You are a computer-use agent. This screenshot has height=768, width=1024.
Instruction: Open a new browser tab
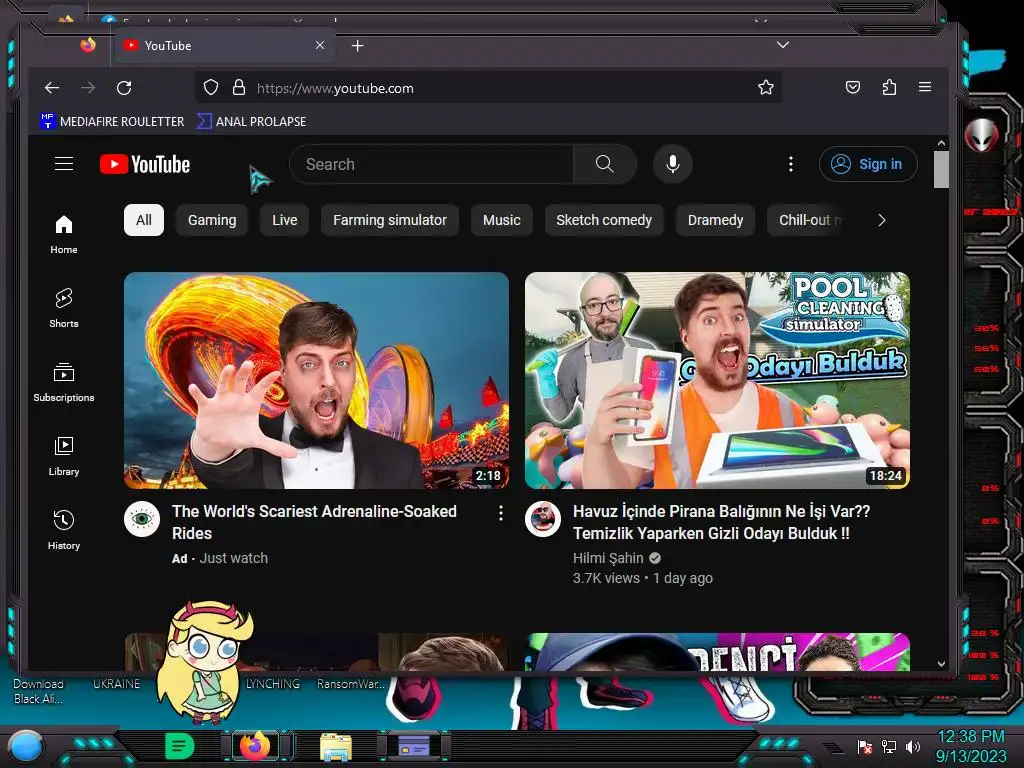357,46
